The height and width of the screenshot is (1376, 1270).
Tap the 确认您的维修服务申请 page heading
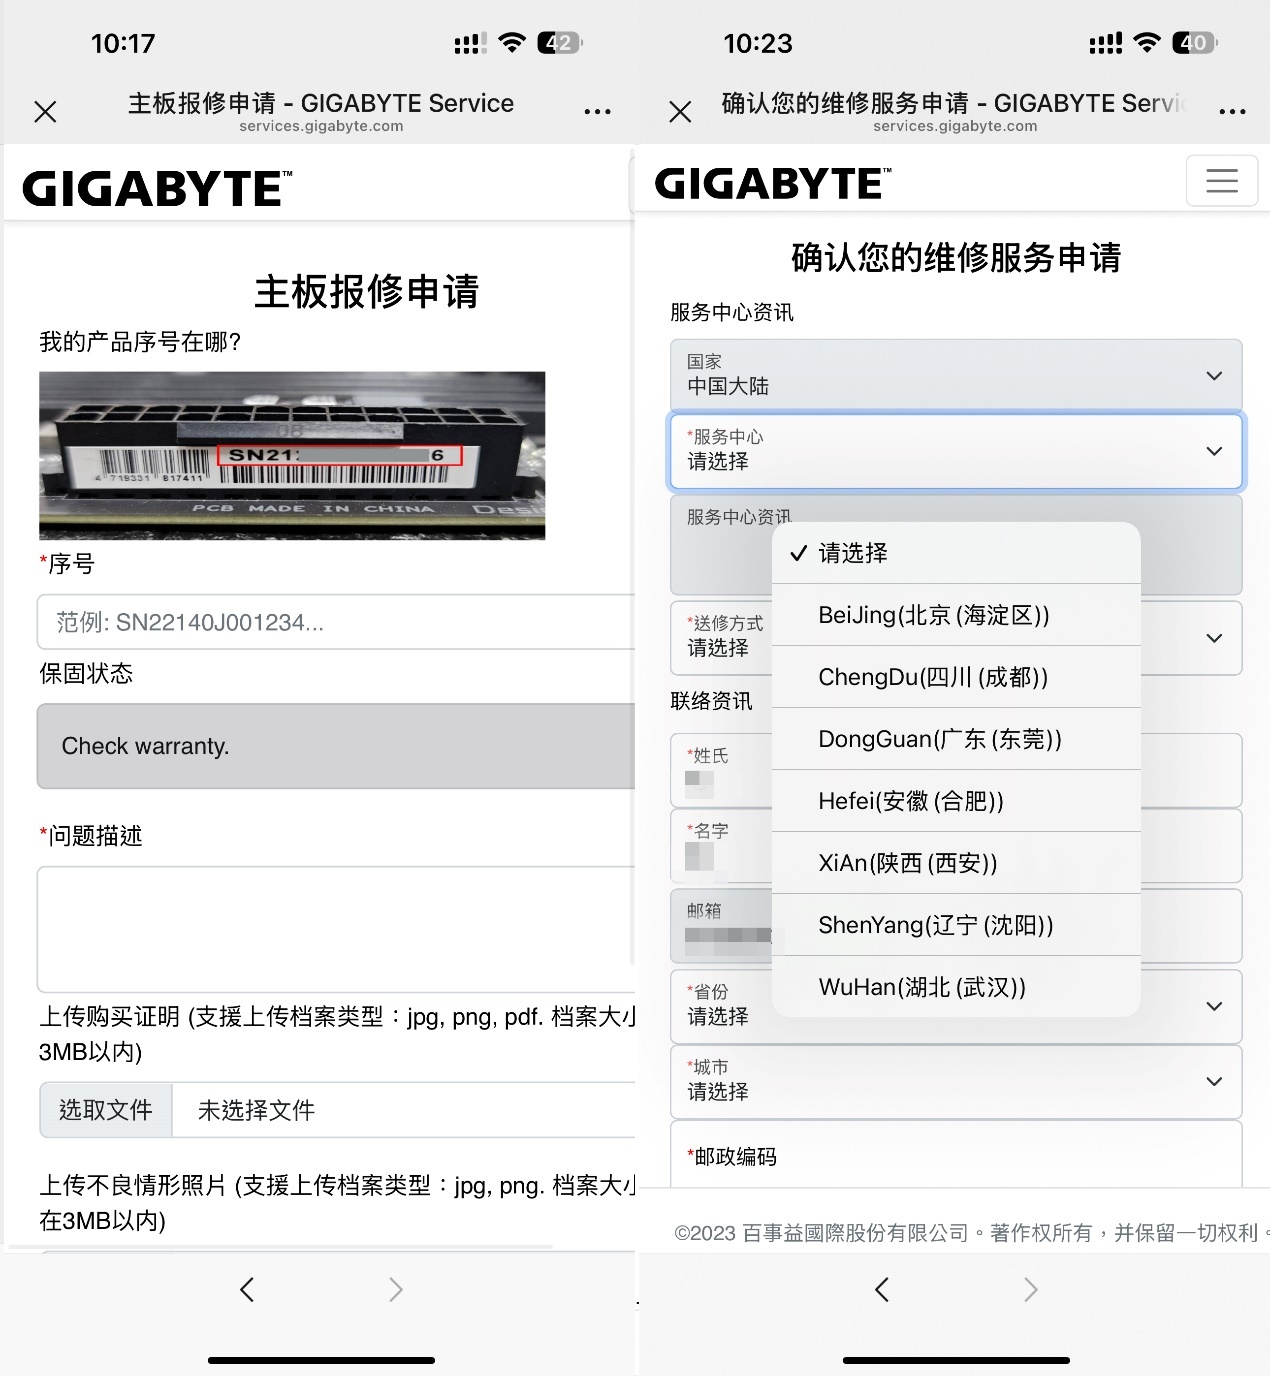(956, 257)
